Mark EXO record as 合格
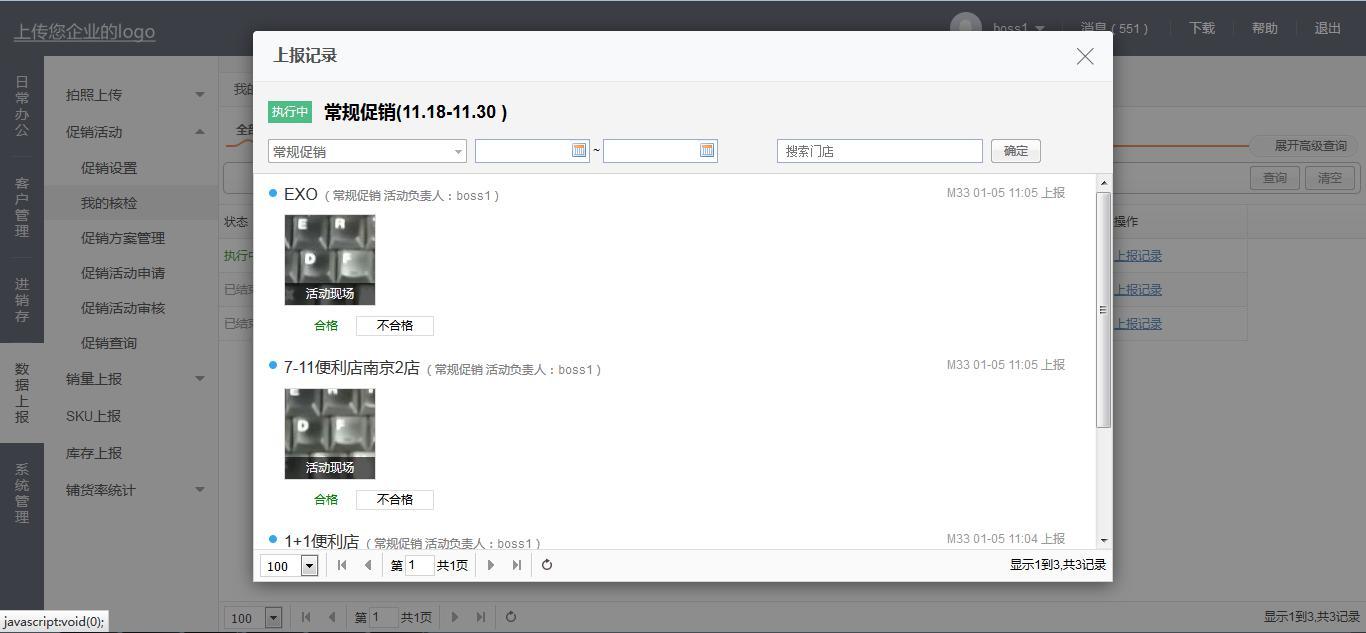Image resolution: width=1366 pixels, height=633 pixels. coord(326,326)
